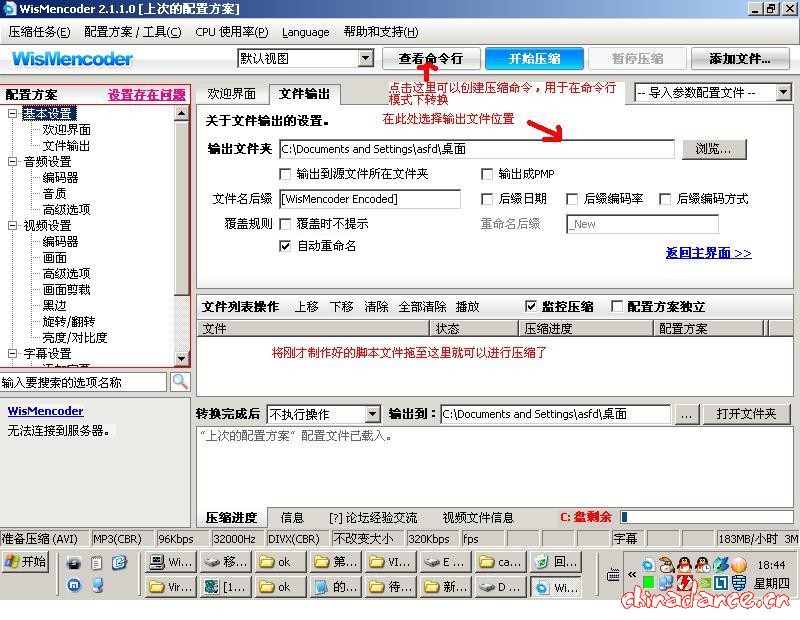Viewport: 800px width, 620px height.
Task: Click the browse '...' button next to 输出到 path
Action: pos(687,414)
